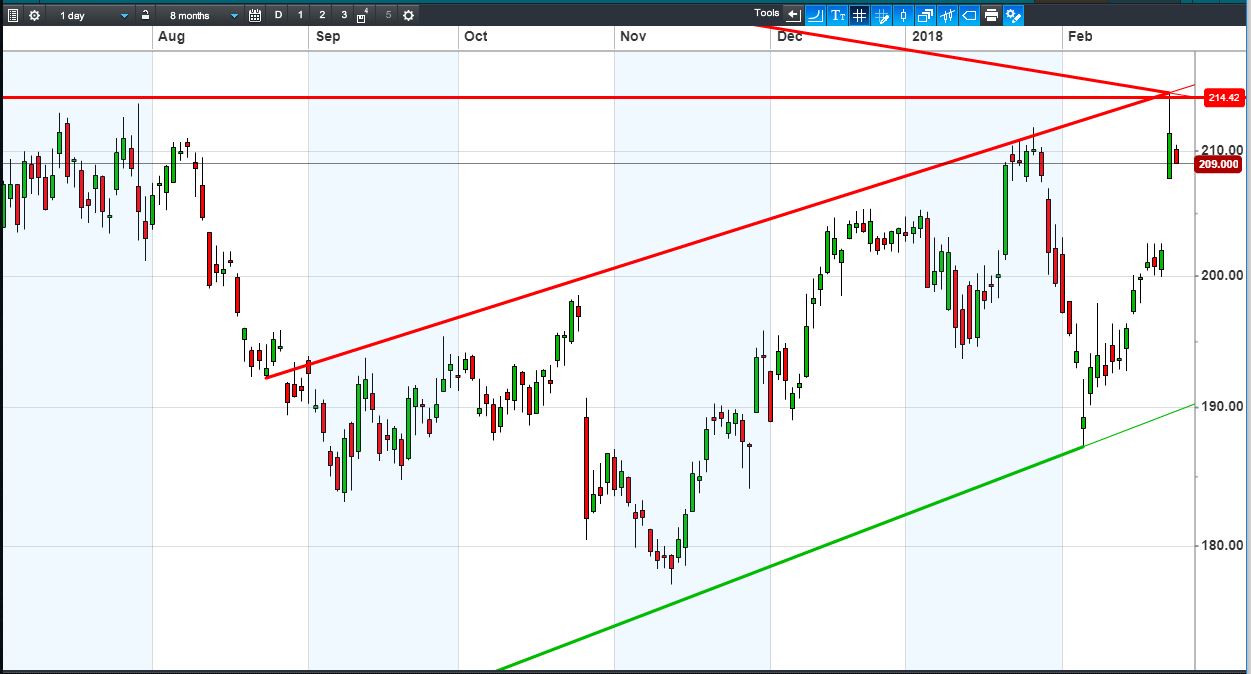The width and height of the screenshot is (1251, 674).
Task: Click the Feb month label
Action: pyautogui.click(x=1080, y=36)
